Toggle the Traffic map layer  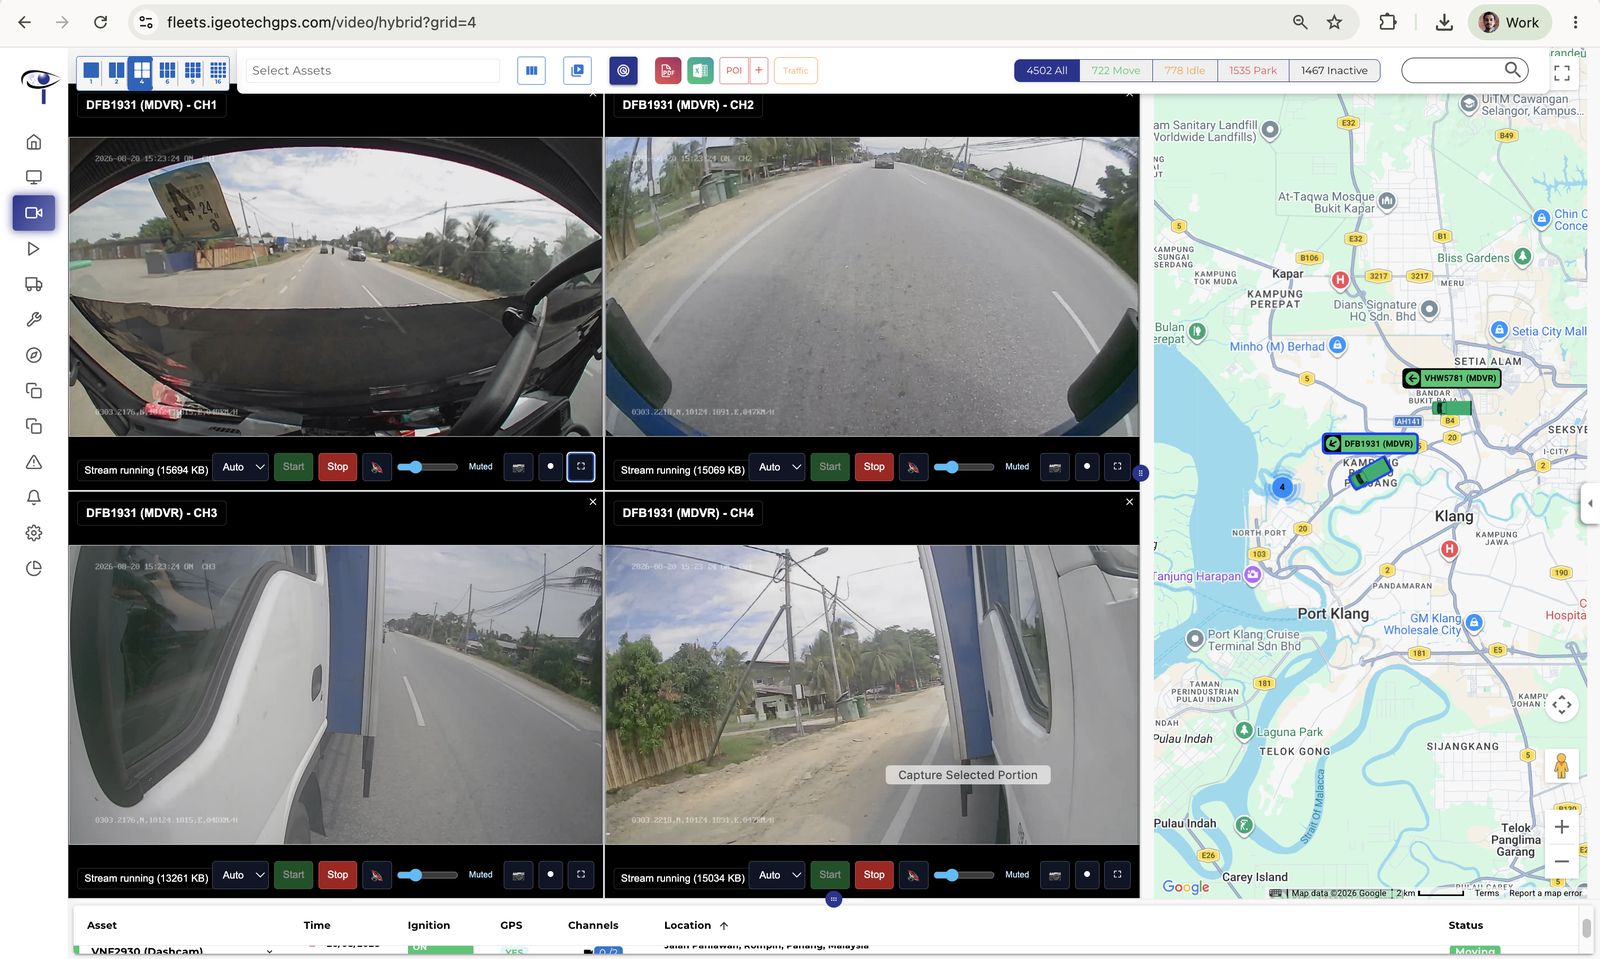796,70
